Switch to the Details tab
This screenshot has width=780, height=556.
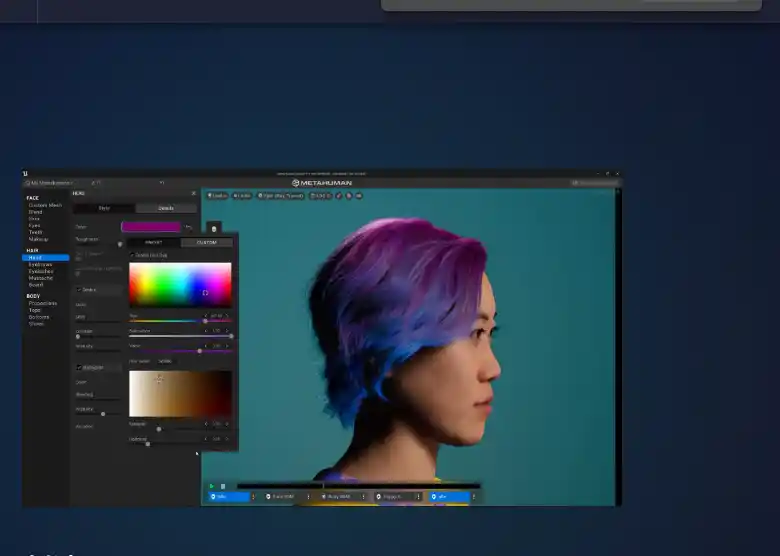(x=166, y=208)
